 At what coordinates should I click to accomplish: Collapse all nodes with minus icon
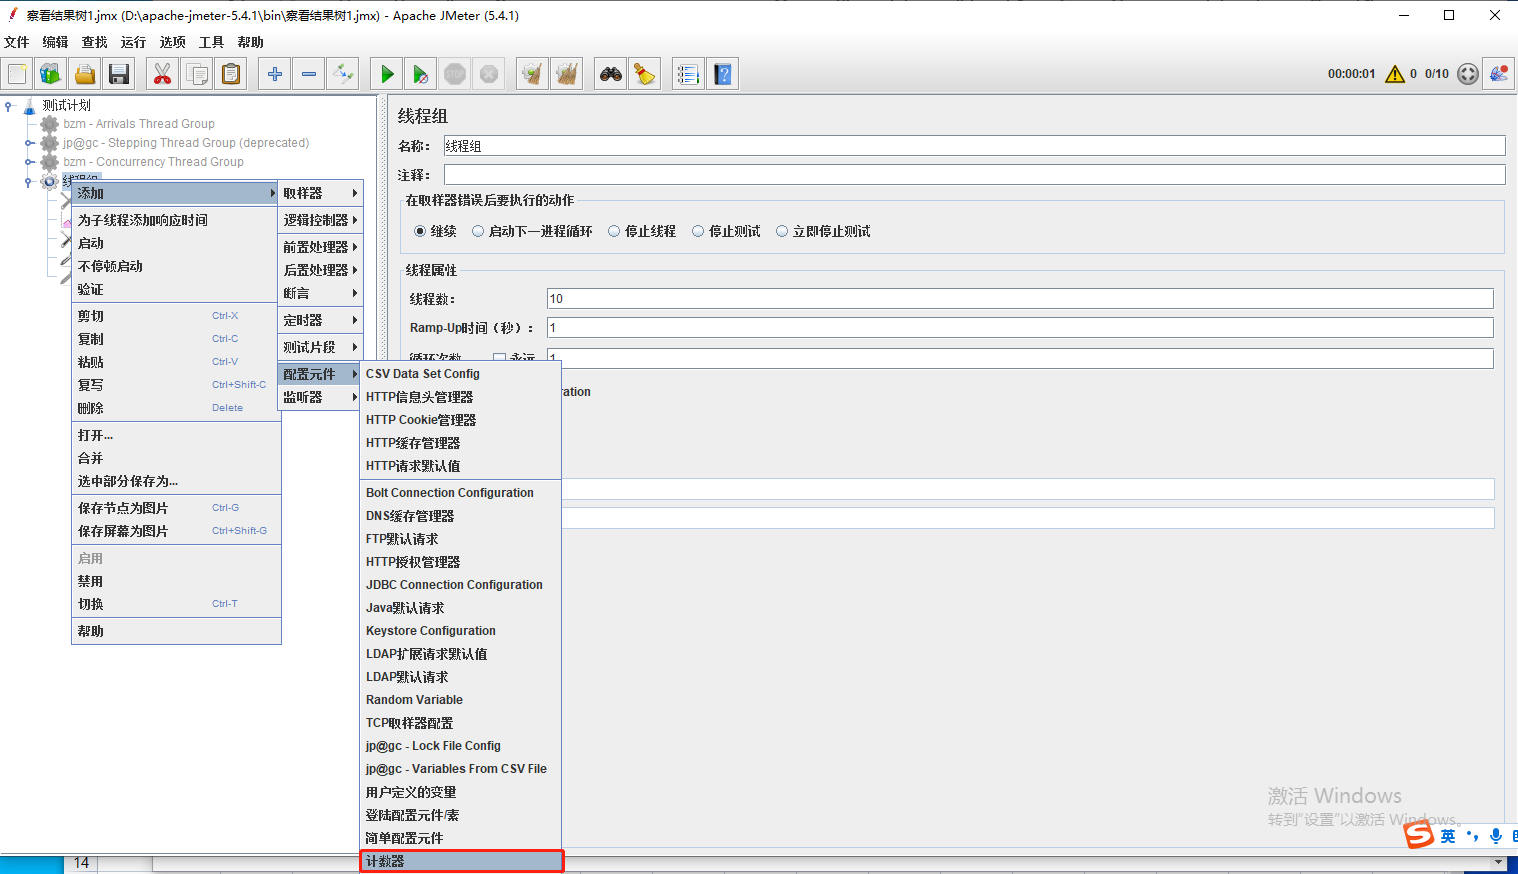click(309, 74)
